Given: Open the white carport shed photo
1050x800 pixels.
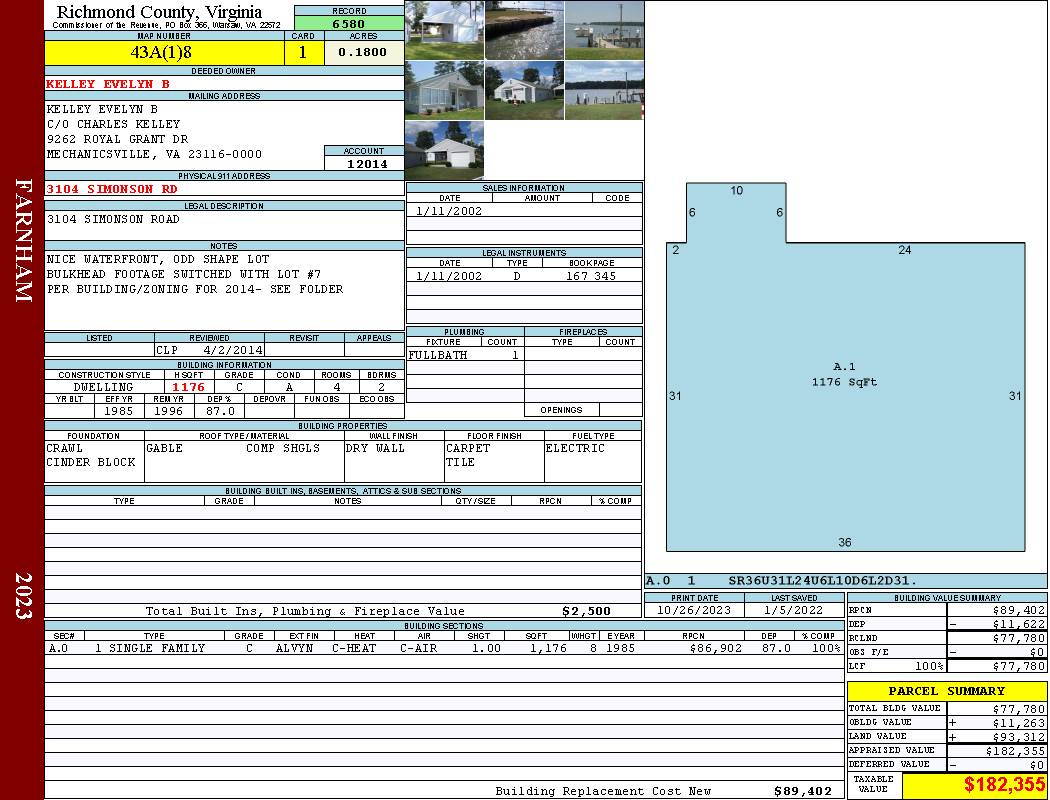Looking at the screenshot, I should pos(444,30).
